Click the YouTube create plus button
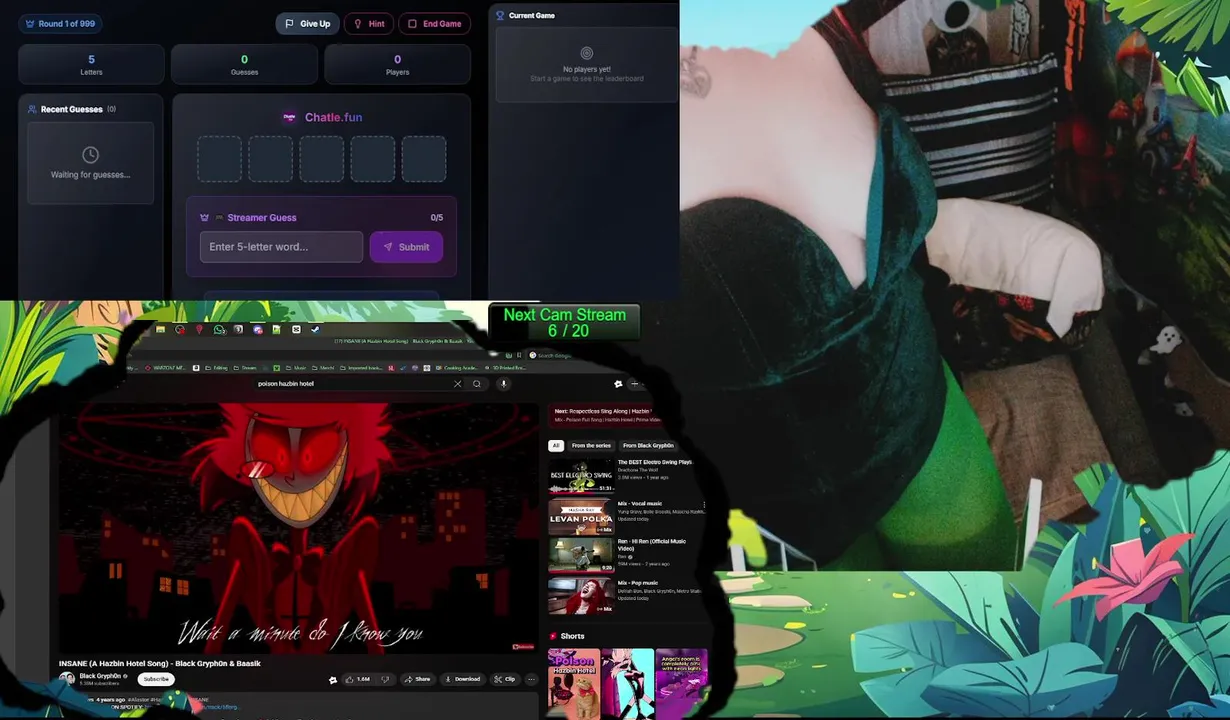The image size is (1230, 720). [634, 384]
